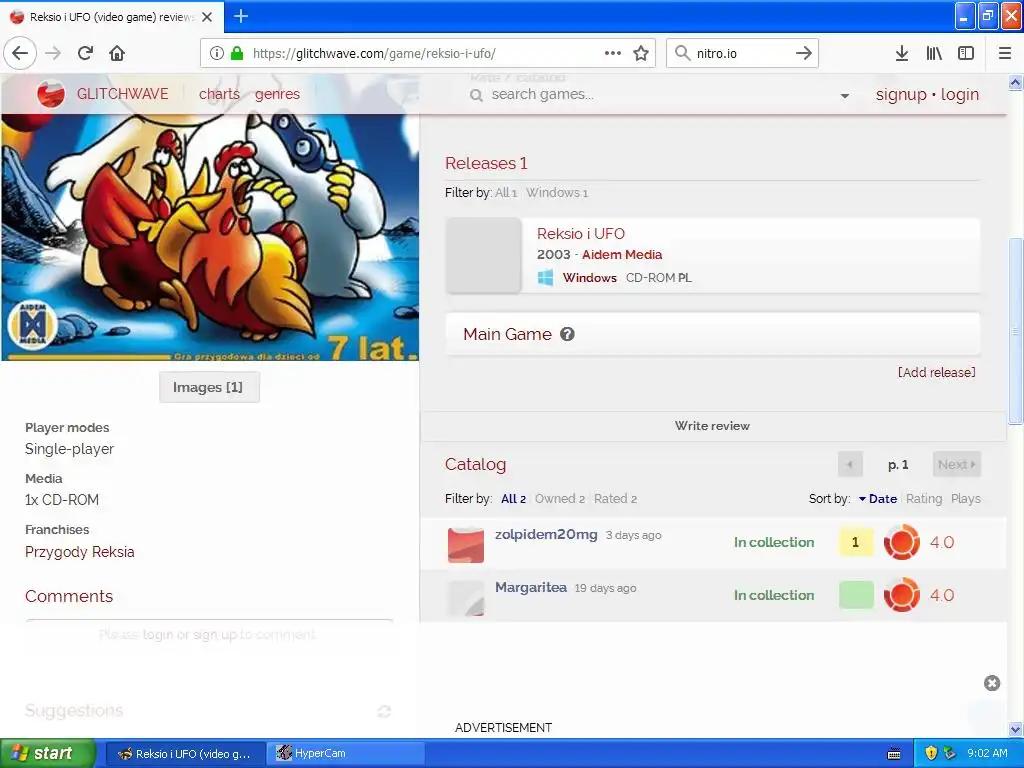The width and height of the screenshot is (1024, 768).
Task: Filter releases by Windows 1
Action: click(557, 193)
